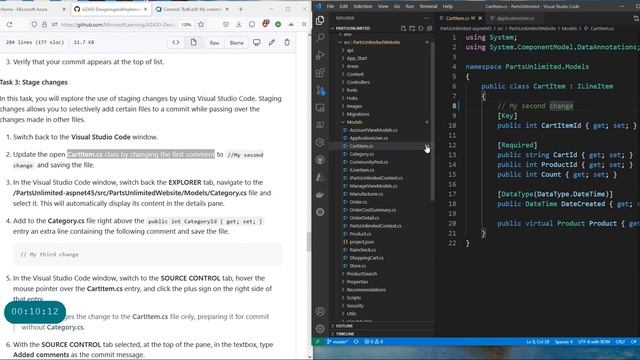Screen dimensions: 640x360
Task: Click the split editor icon in VS Code
Action: tap(636, 18)
